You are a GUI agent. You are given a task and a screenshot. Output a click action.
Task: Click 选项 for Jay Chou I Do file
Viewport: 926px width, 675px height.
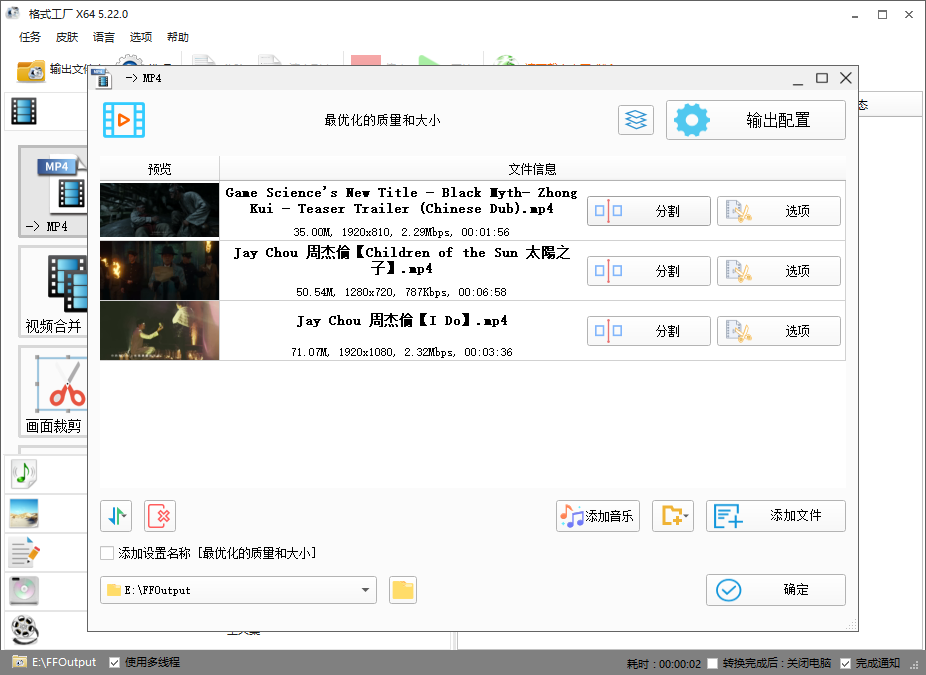tap(778, 331)
